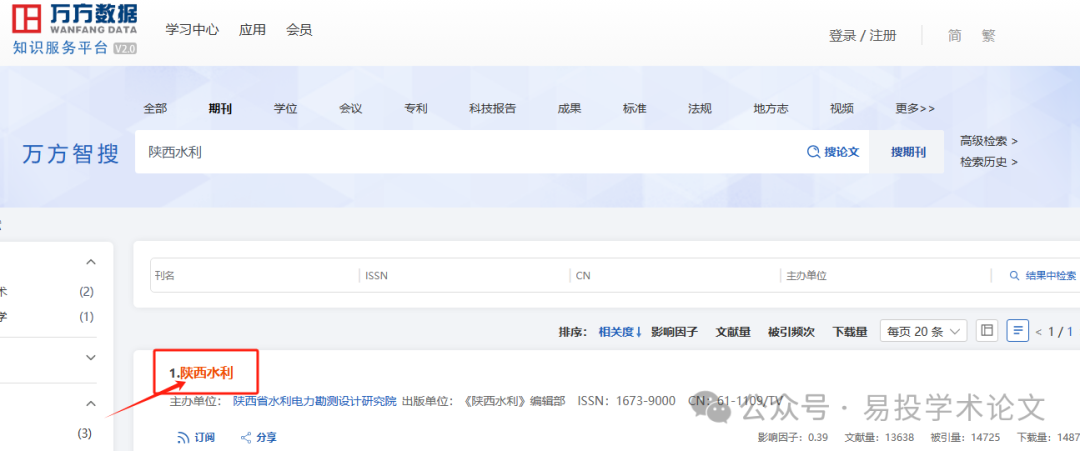Select the 法规 search tab
The width and height of the screenshot is (1080, 451).
(x=700, y=108)
